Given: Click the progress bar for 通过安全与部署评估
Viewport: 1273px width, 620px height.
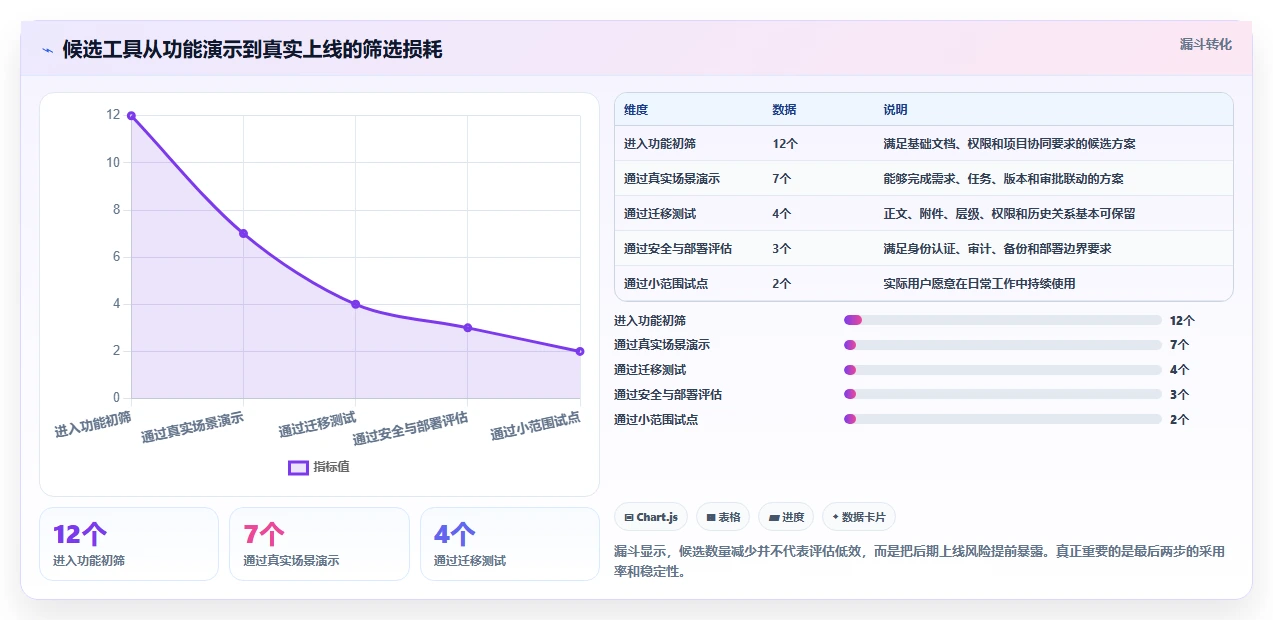Looking at the screenshot, I should (1003, 394).
